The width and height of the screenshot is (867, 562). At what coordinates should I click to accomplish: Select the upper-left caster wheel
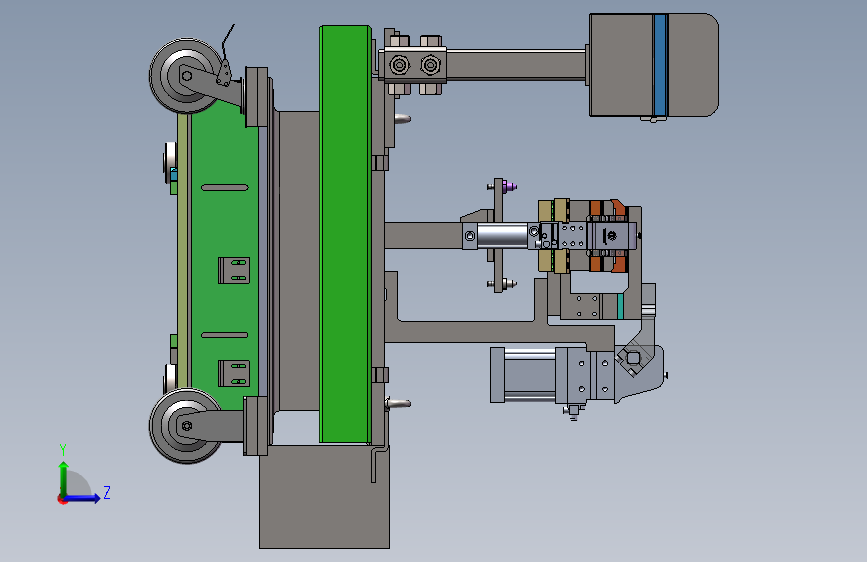click(186, 76)
